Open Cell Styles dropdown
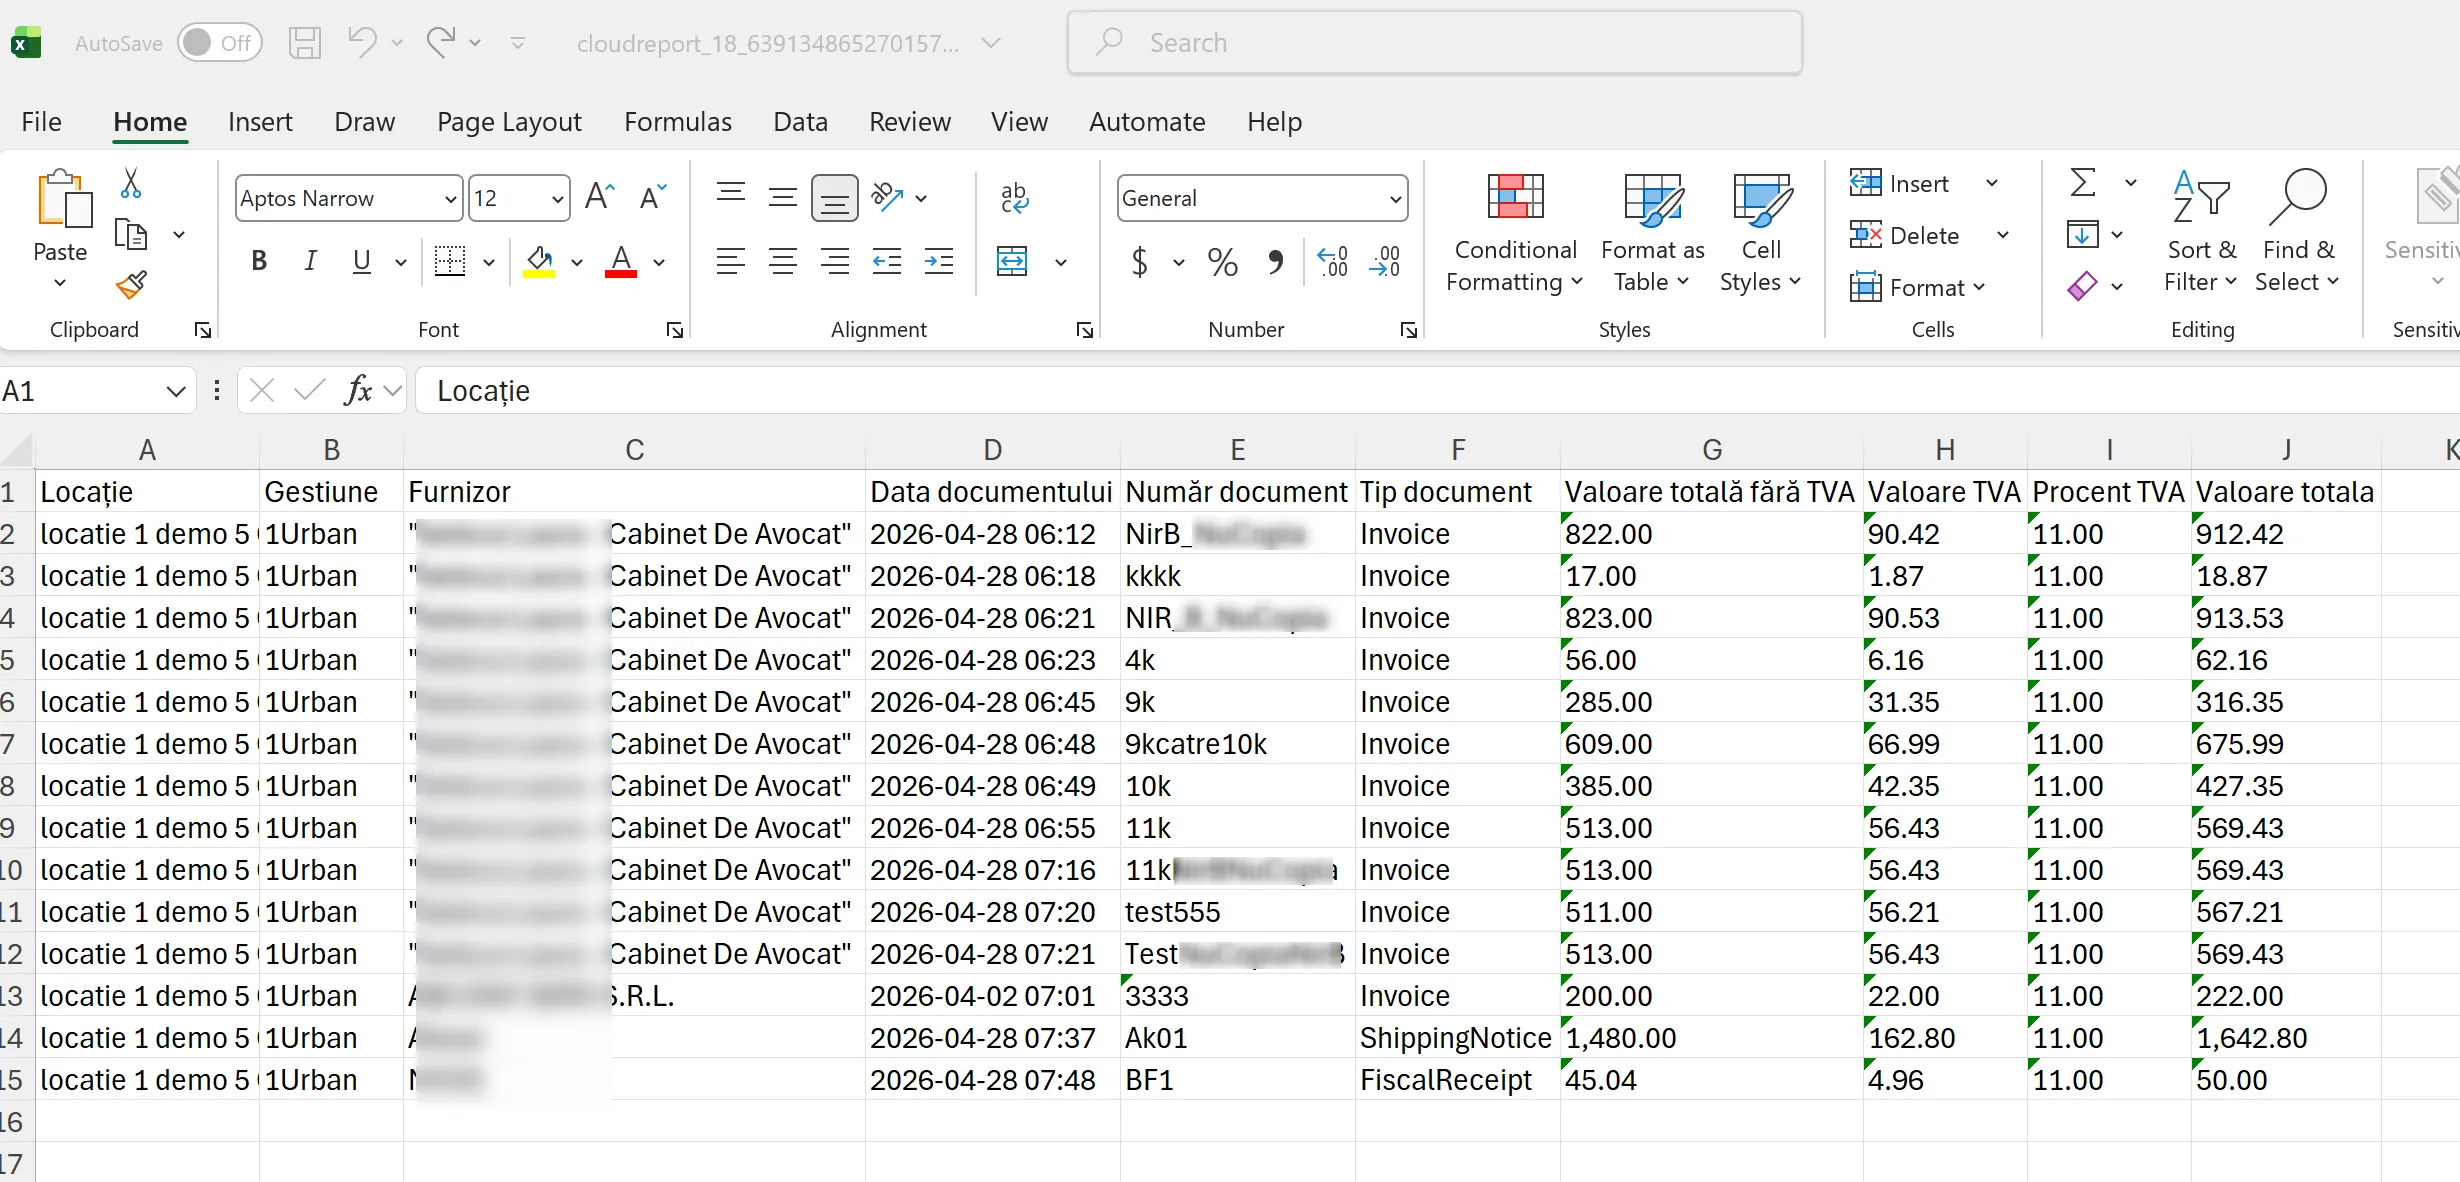Screen dimensions: 2460x1182 tap(1761, 233)
